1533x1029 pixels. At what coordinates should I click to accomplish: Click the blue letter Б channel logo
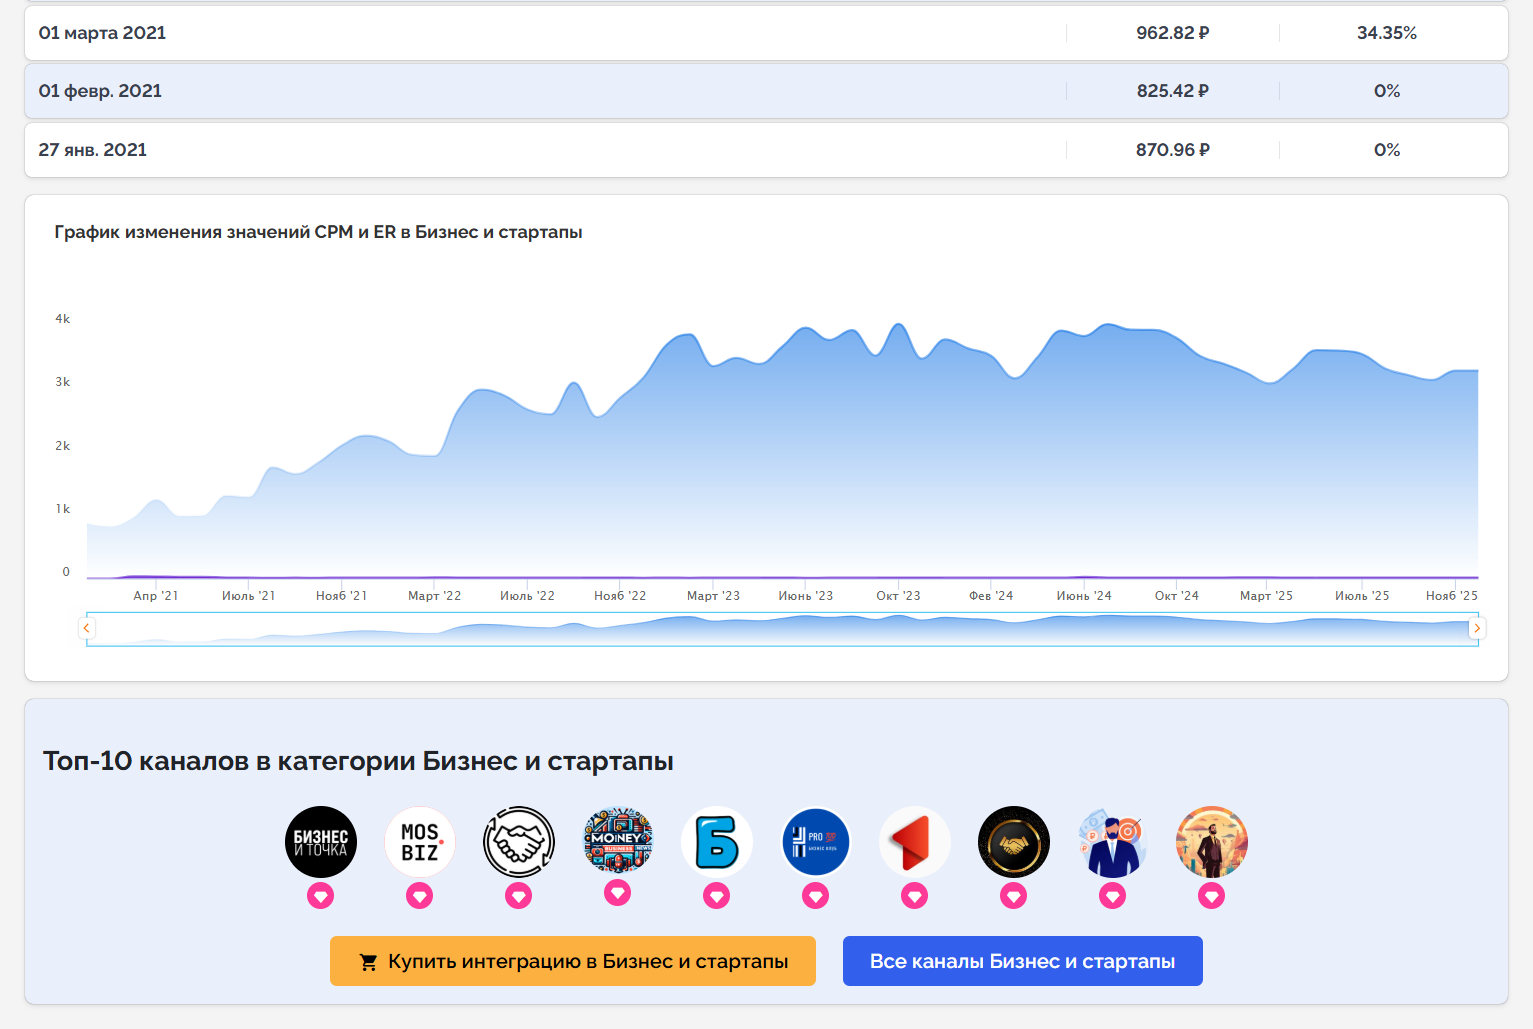point(717,842)
